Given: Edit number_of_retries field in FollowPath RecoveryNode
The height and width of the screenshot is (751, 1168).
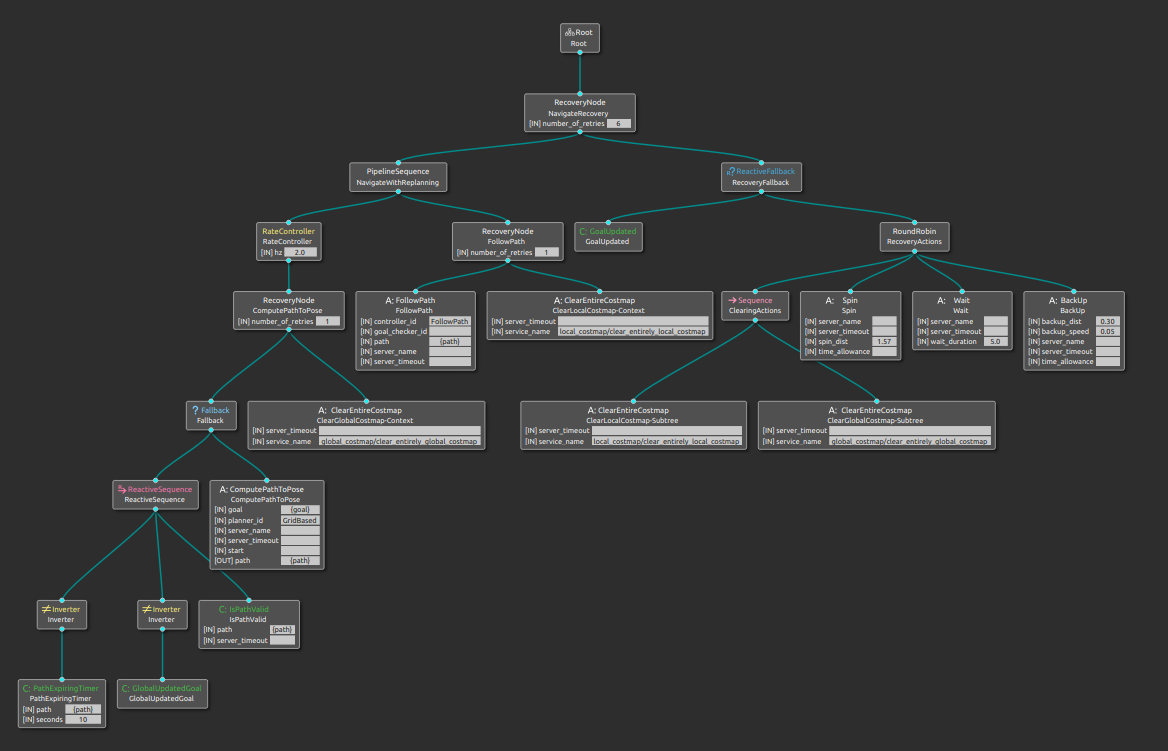Looking at the screenshot, I should (547, 253).
